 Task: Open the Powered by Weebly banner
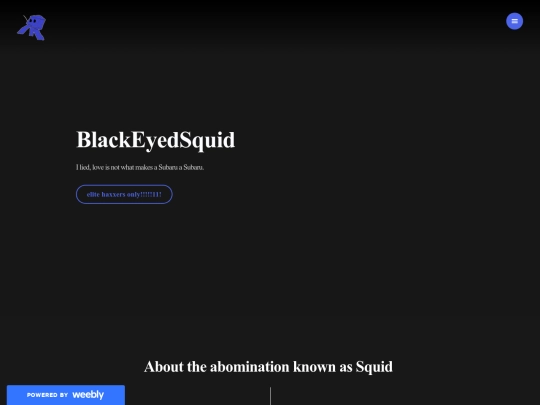[x=66, y=395]
